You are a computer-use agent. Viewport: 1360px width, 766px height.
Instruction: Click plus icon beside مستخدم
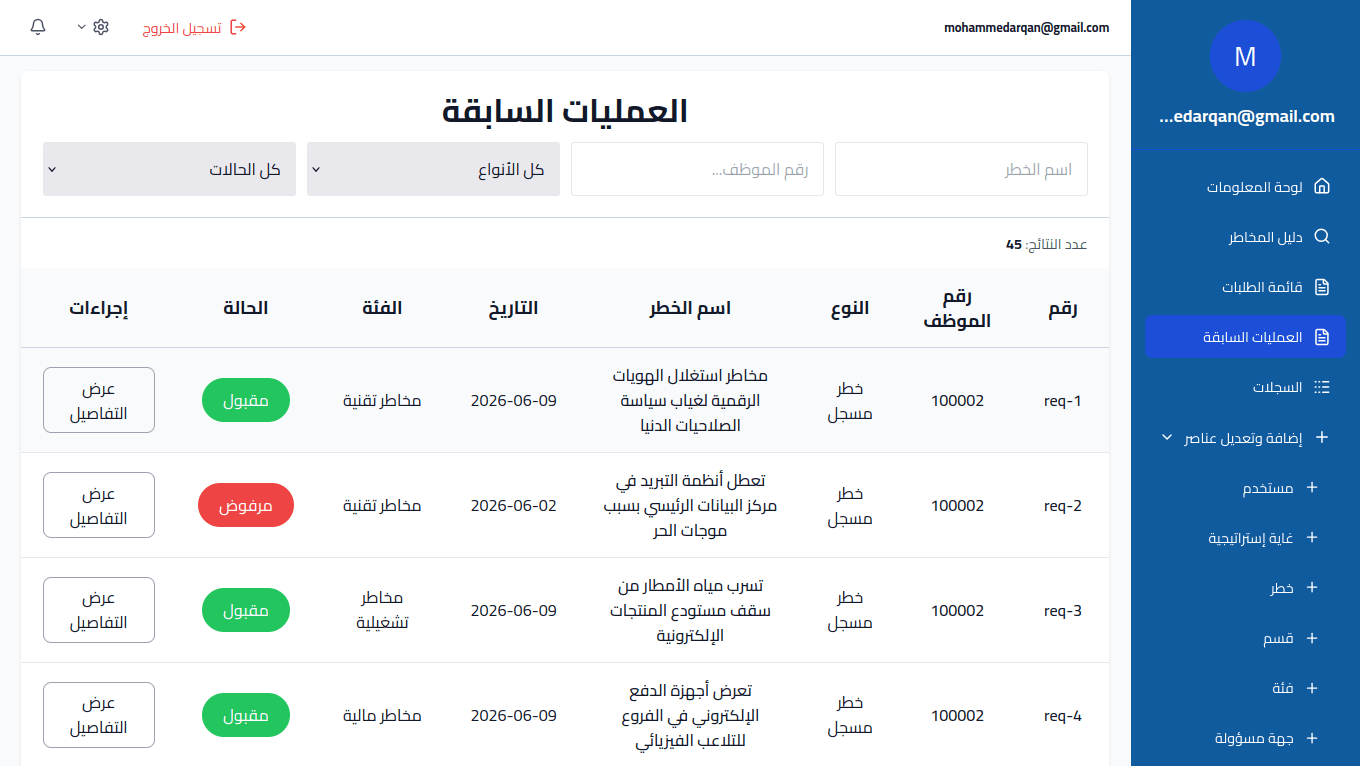[x=1313, y=488]
